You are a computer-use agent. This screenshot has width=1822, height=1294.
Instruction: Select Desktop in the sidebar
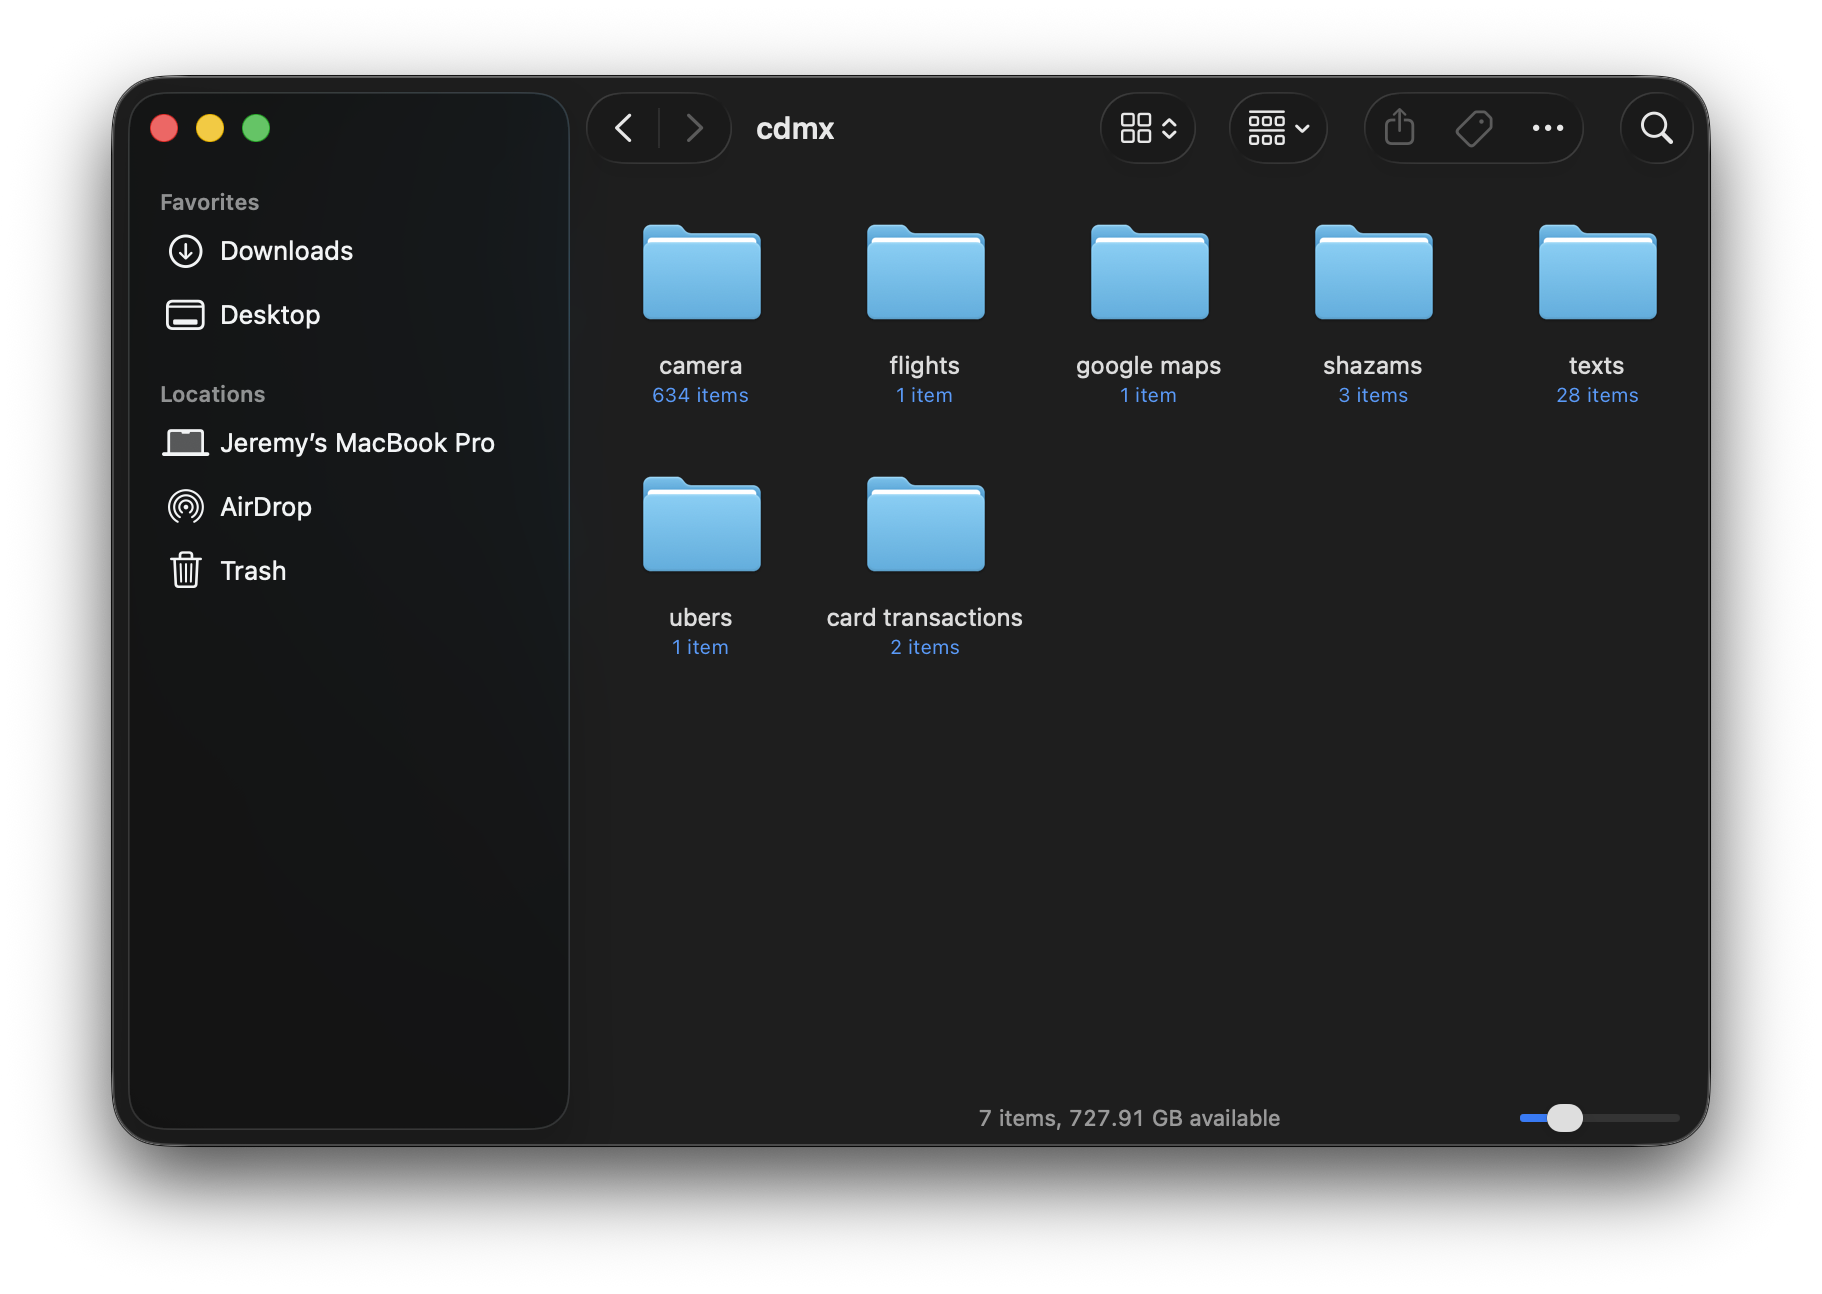(x=270, y=315)
